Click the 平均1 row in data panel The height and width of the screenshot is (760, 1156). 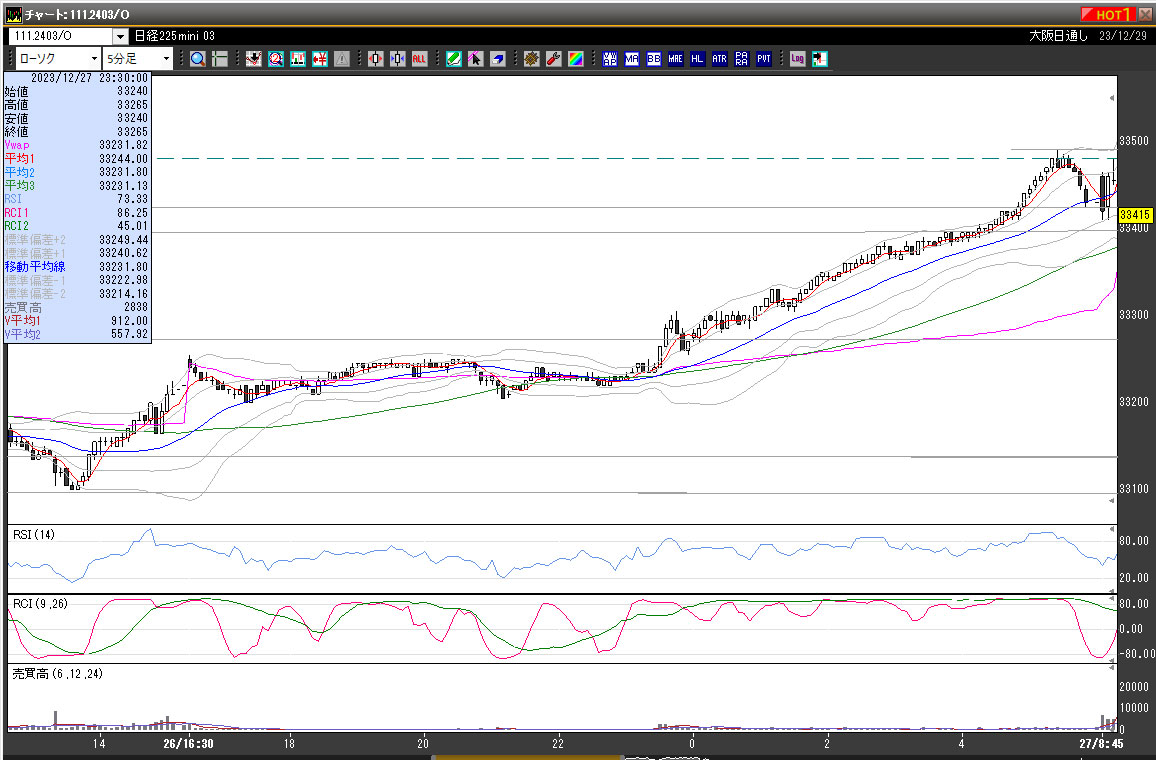click(x=76, y=158)
